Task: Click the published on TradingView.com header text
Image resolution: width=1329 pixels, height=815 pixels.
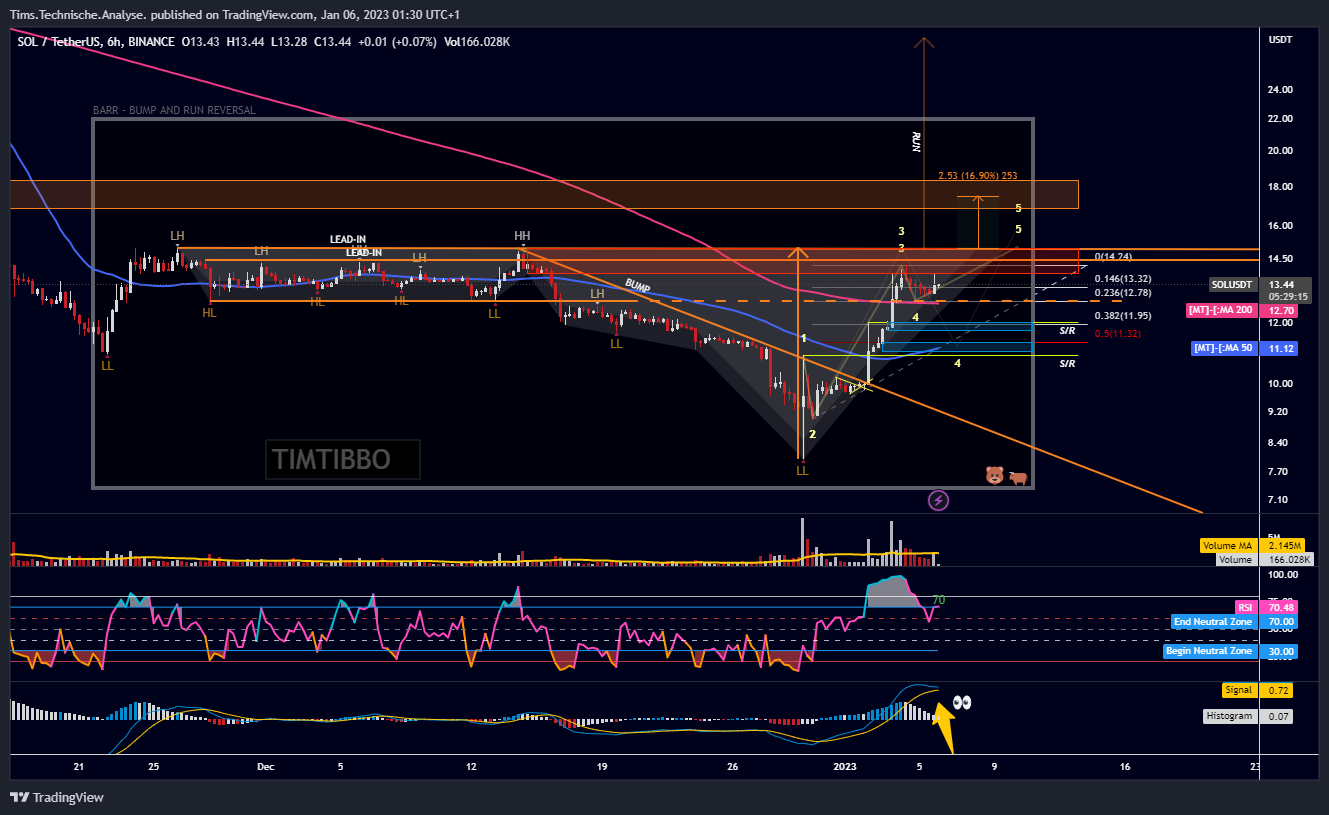Action: (231, 15)
